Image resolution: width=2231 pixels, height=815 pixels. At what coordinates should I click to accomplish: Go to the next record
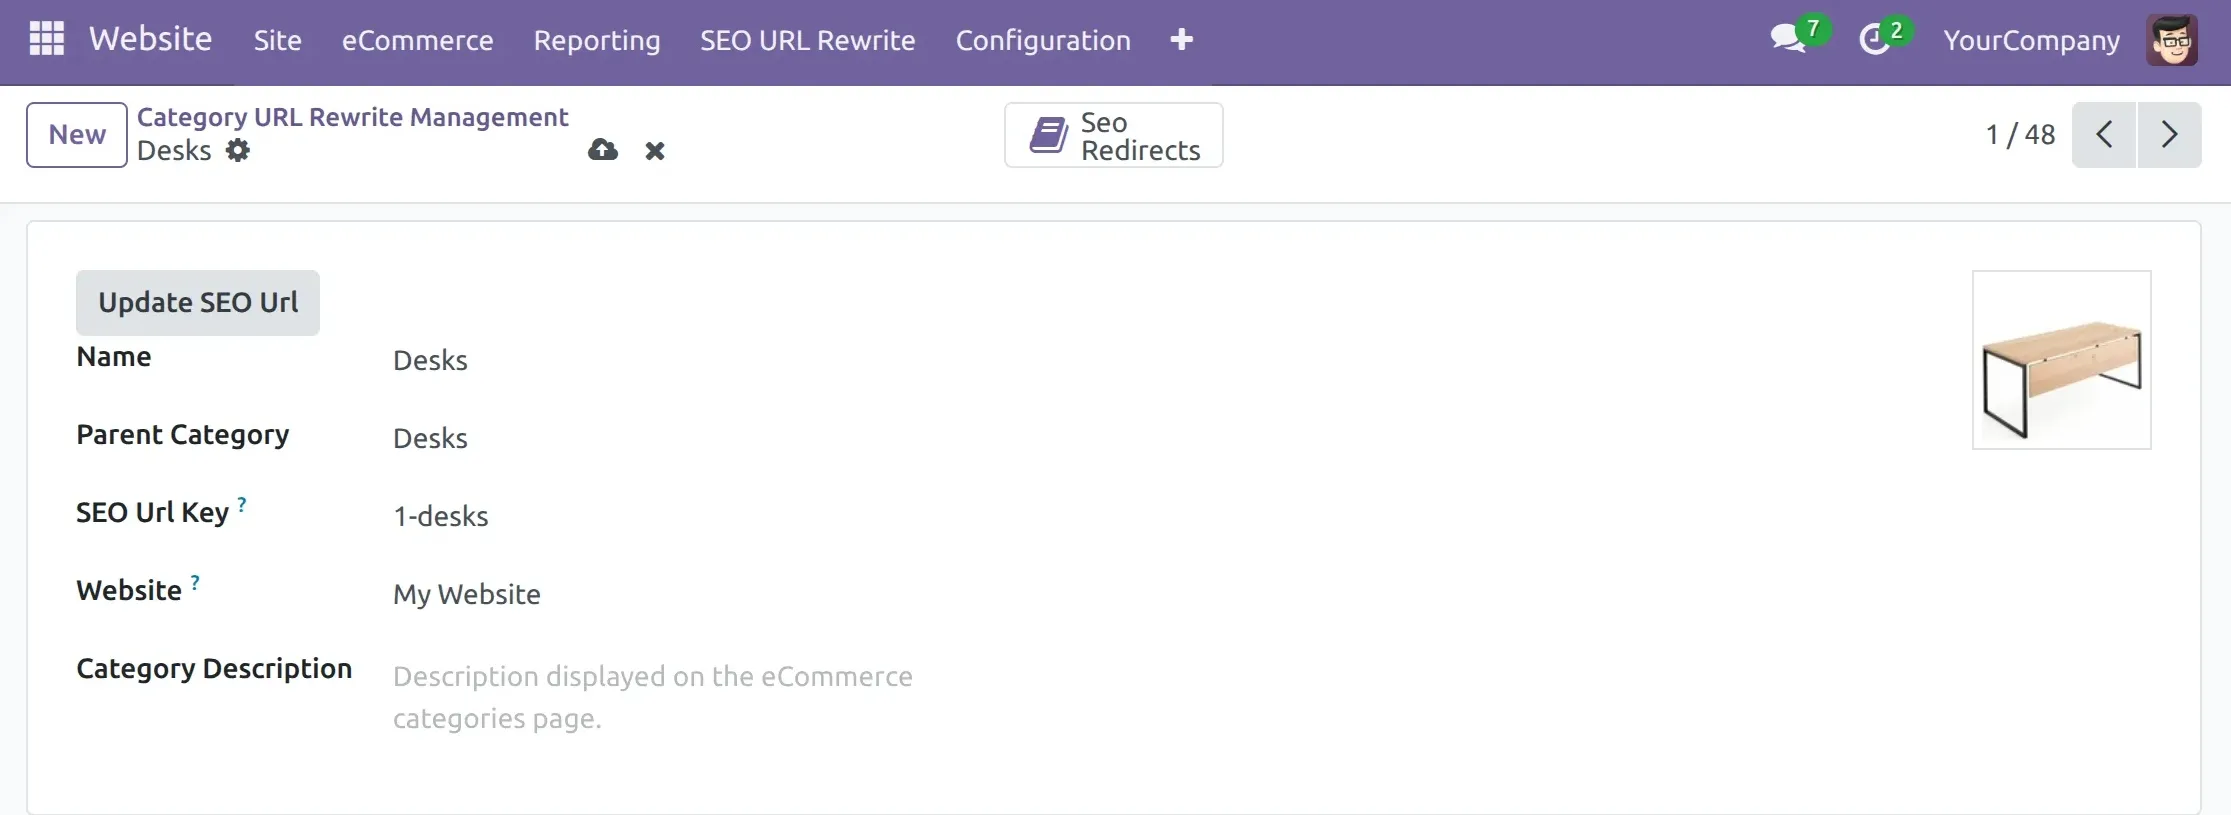[2169, 135]
